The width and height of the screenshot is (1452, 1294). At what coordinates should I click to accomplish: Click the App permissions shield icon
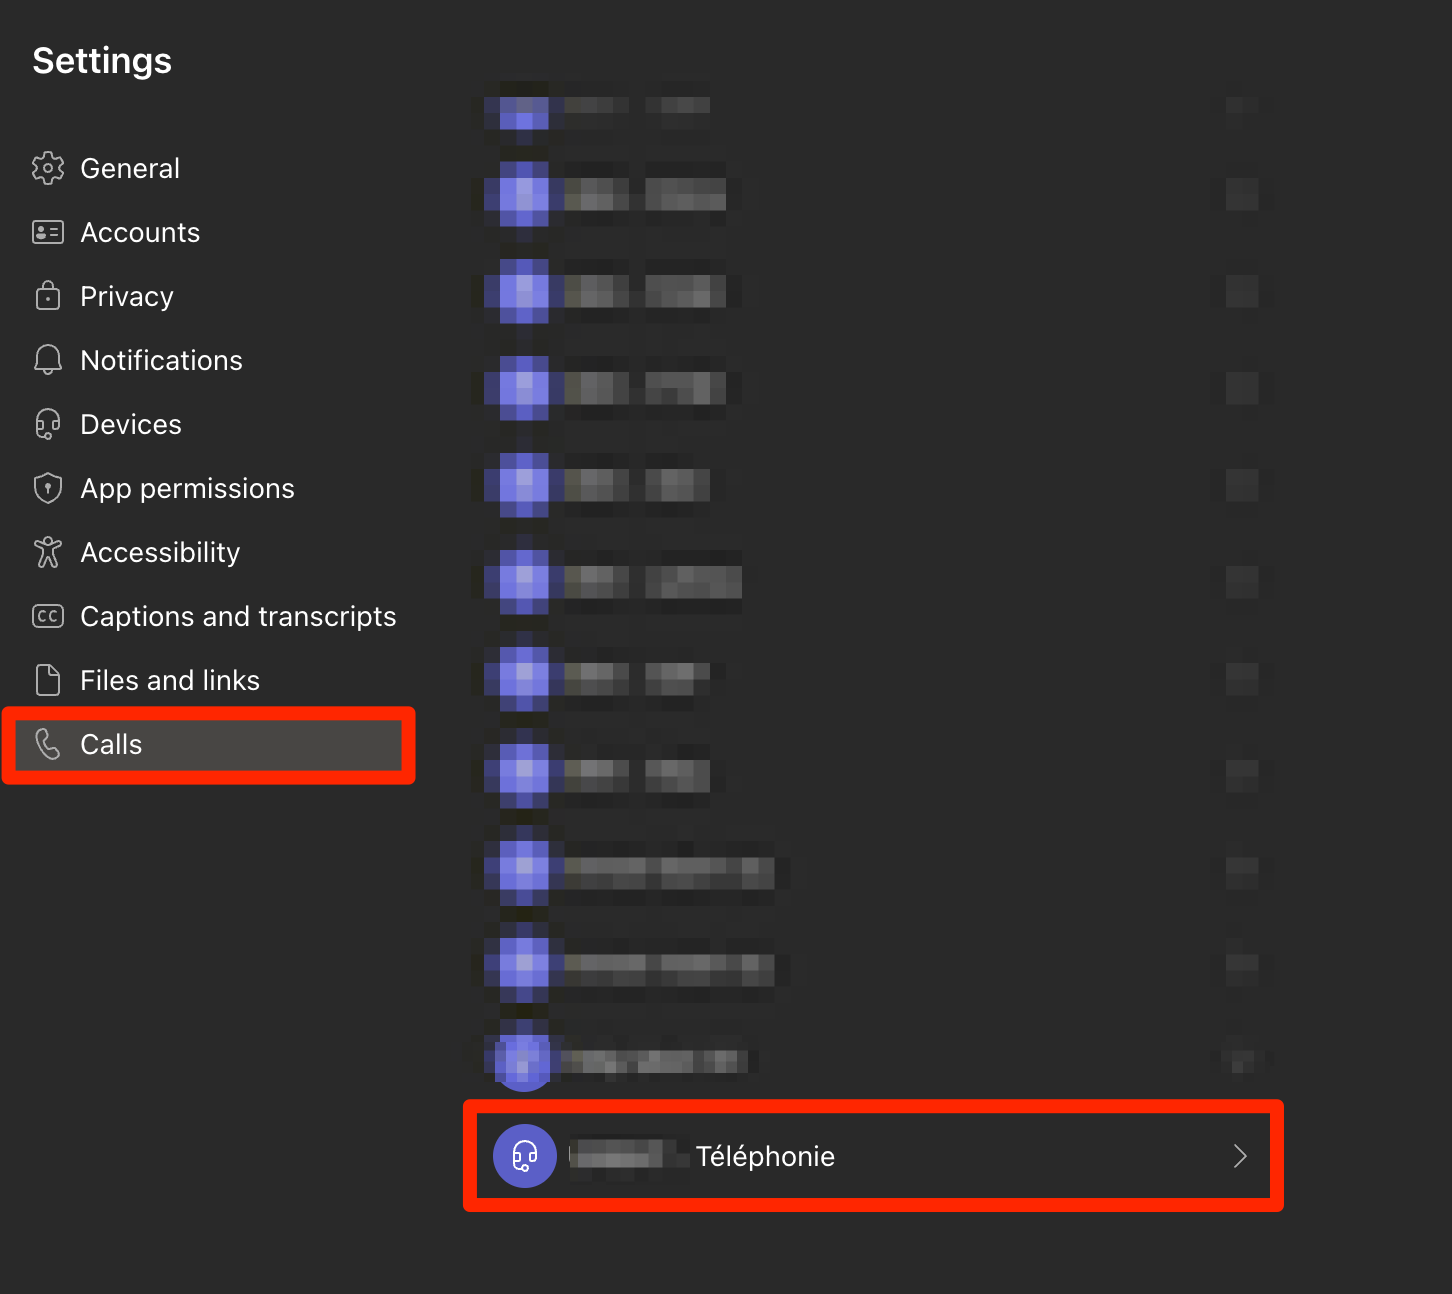coord(48,488)
